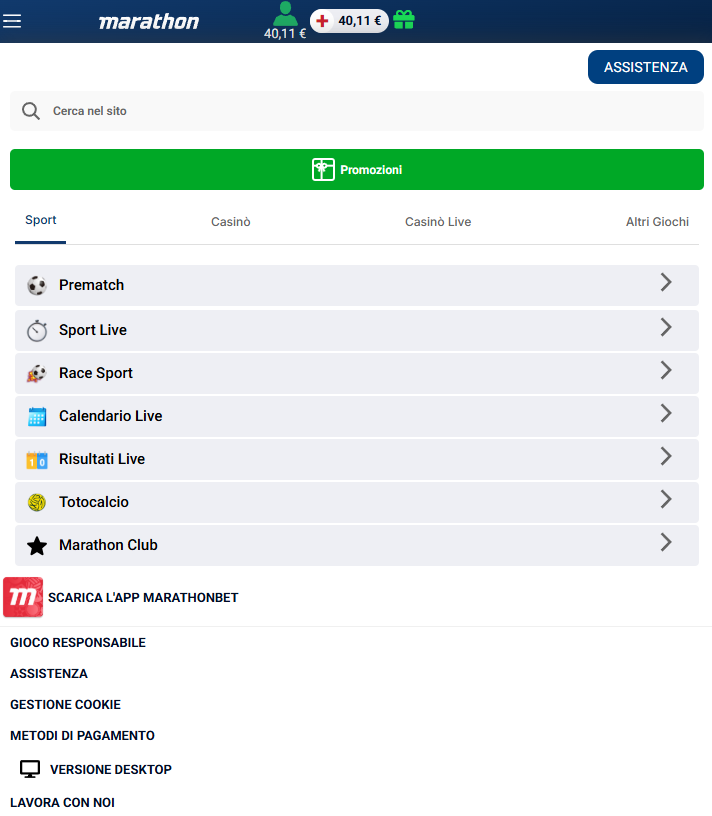Switch to the Casinò tab

coord(231,222)
